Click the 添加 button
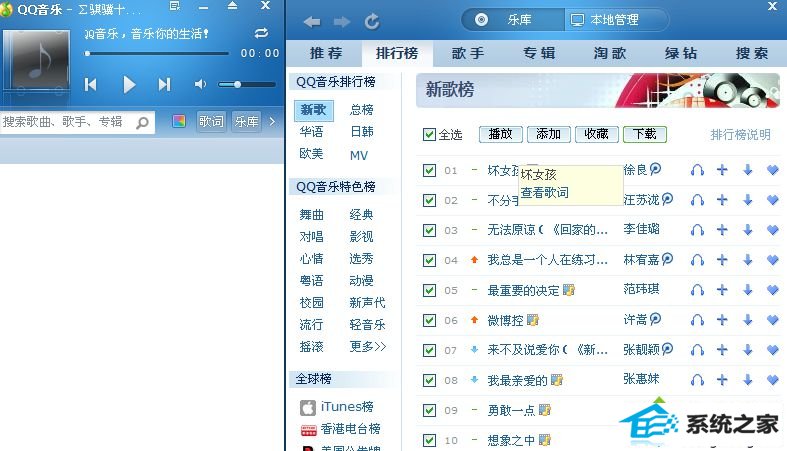Image resolution: width=787 pixels, height=451 pixels. (x=549, y=134)
